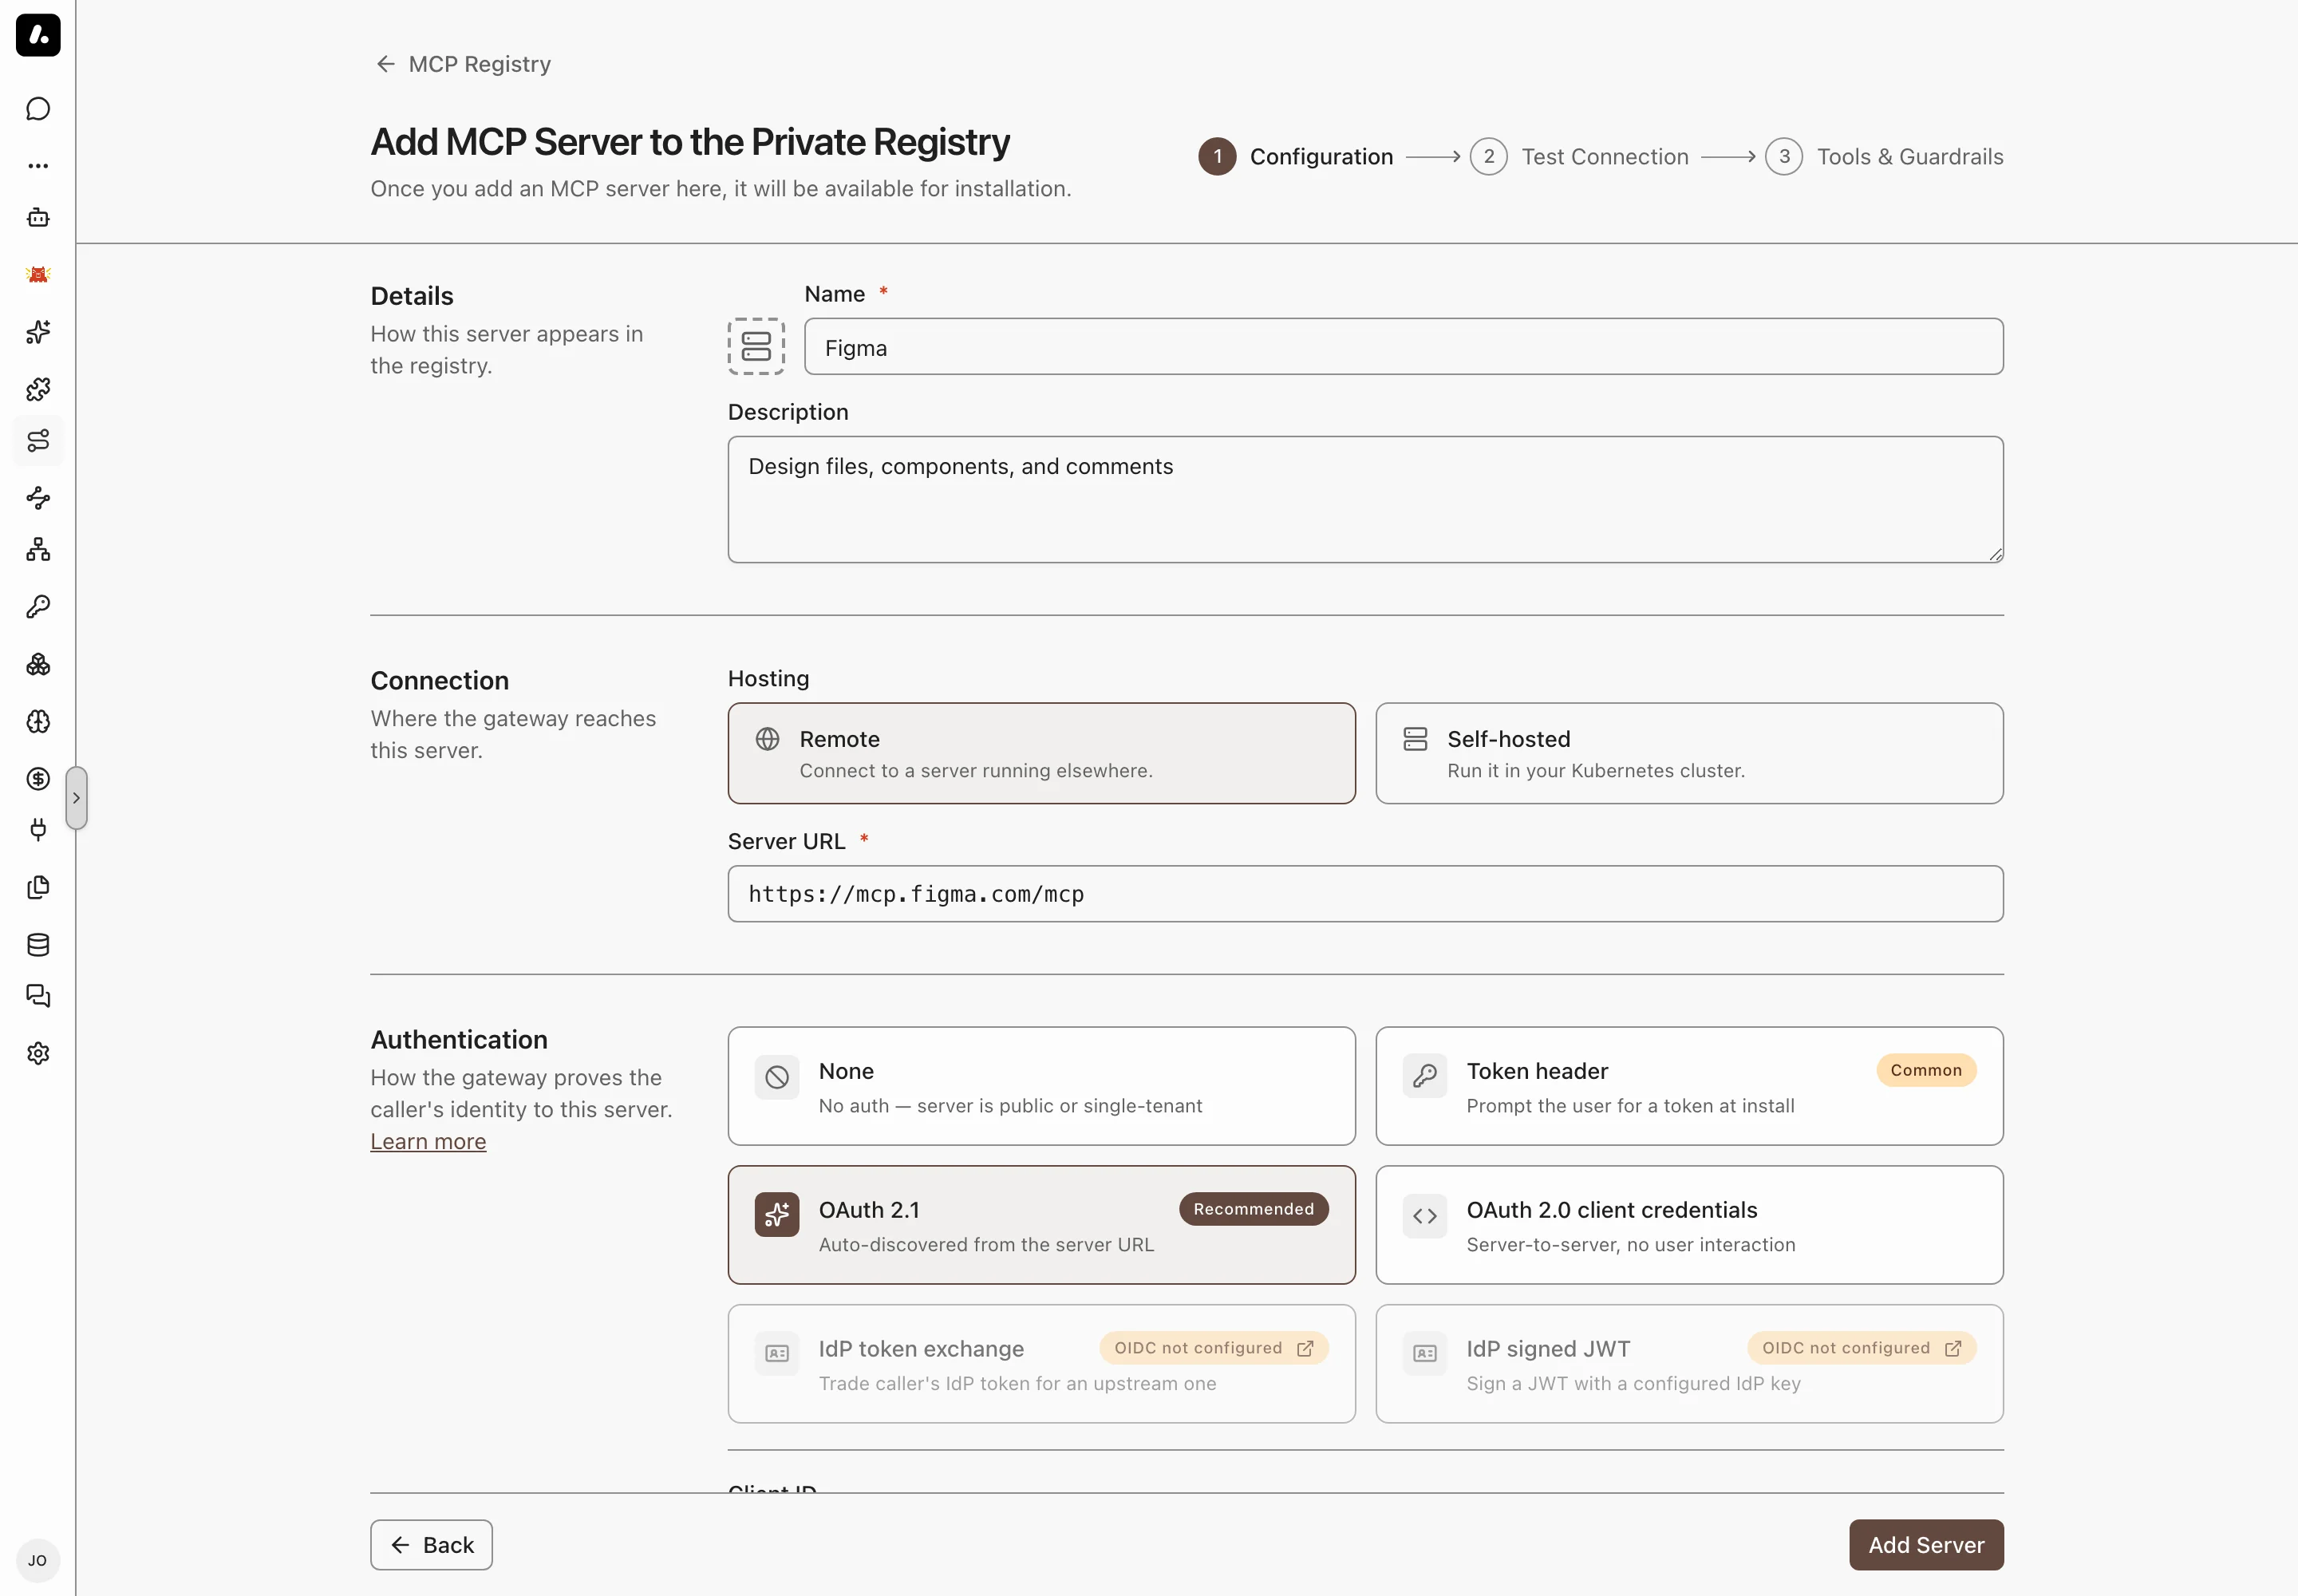This screenshot has height=1596, width=2298.
Task: Click the Description resize handle corner
Action: point(1995,555)
